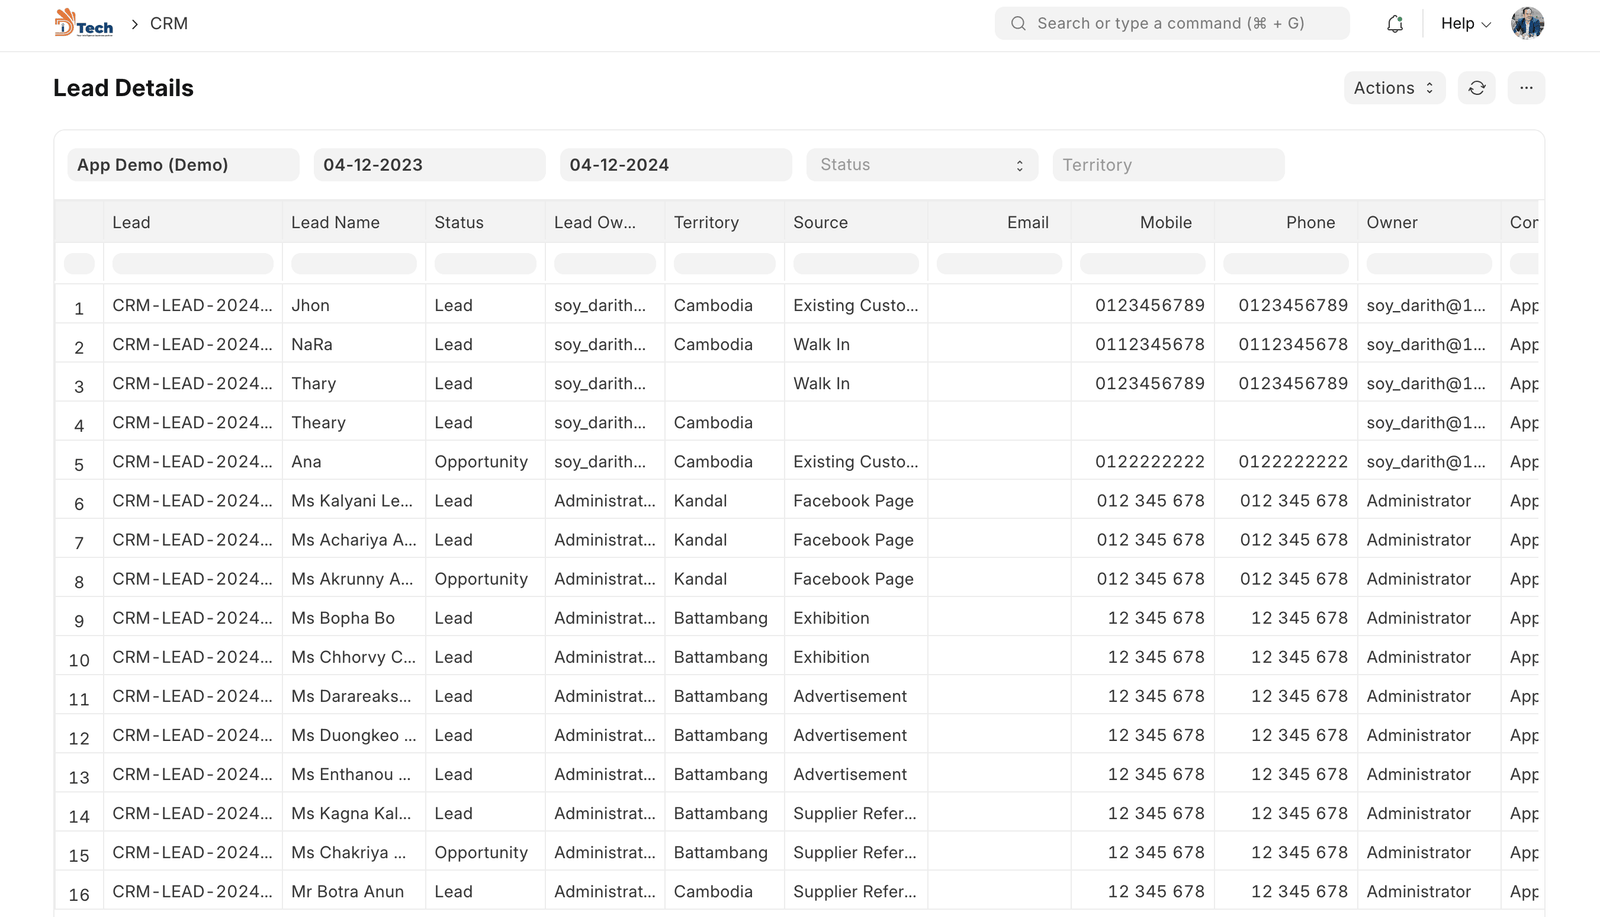Click the Source column header
This screenshot has height=917, width=1600.
pyautogui.click(x=820, y=222)
